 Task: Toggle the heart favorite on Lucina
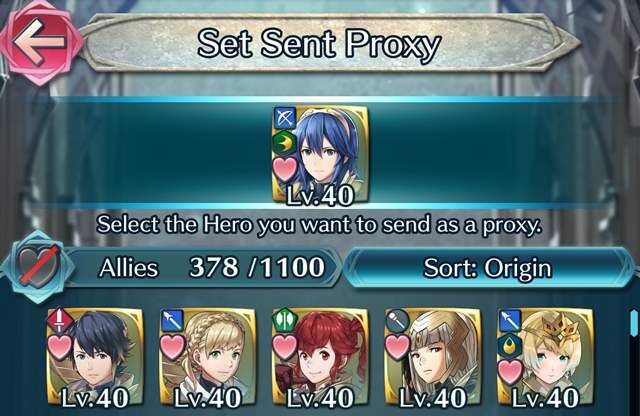click(x=285, y=169)
